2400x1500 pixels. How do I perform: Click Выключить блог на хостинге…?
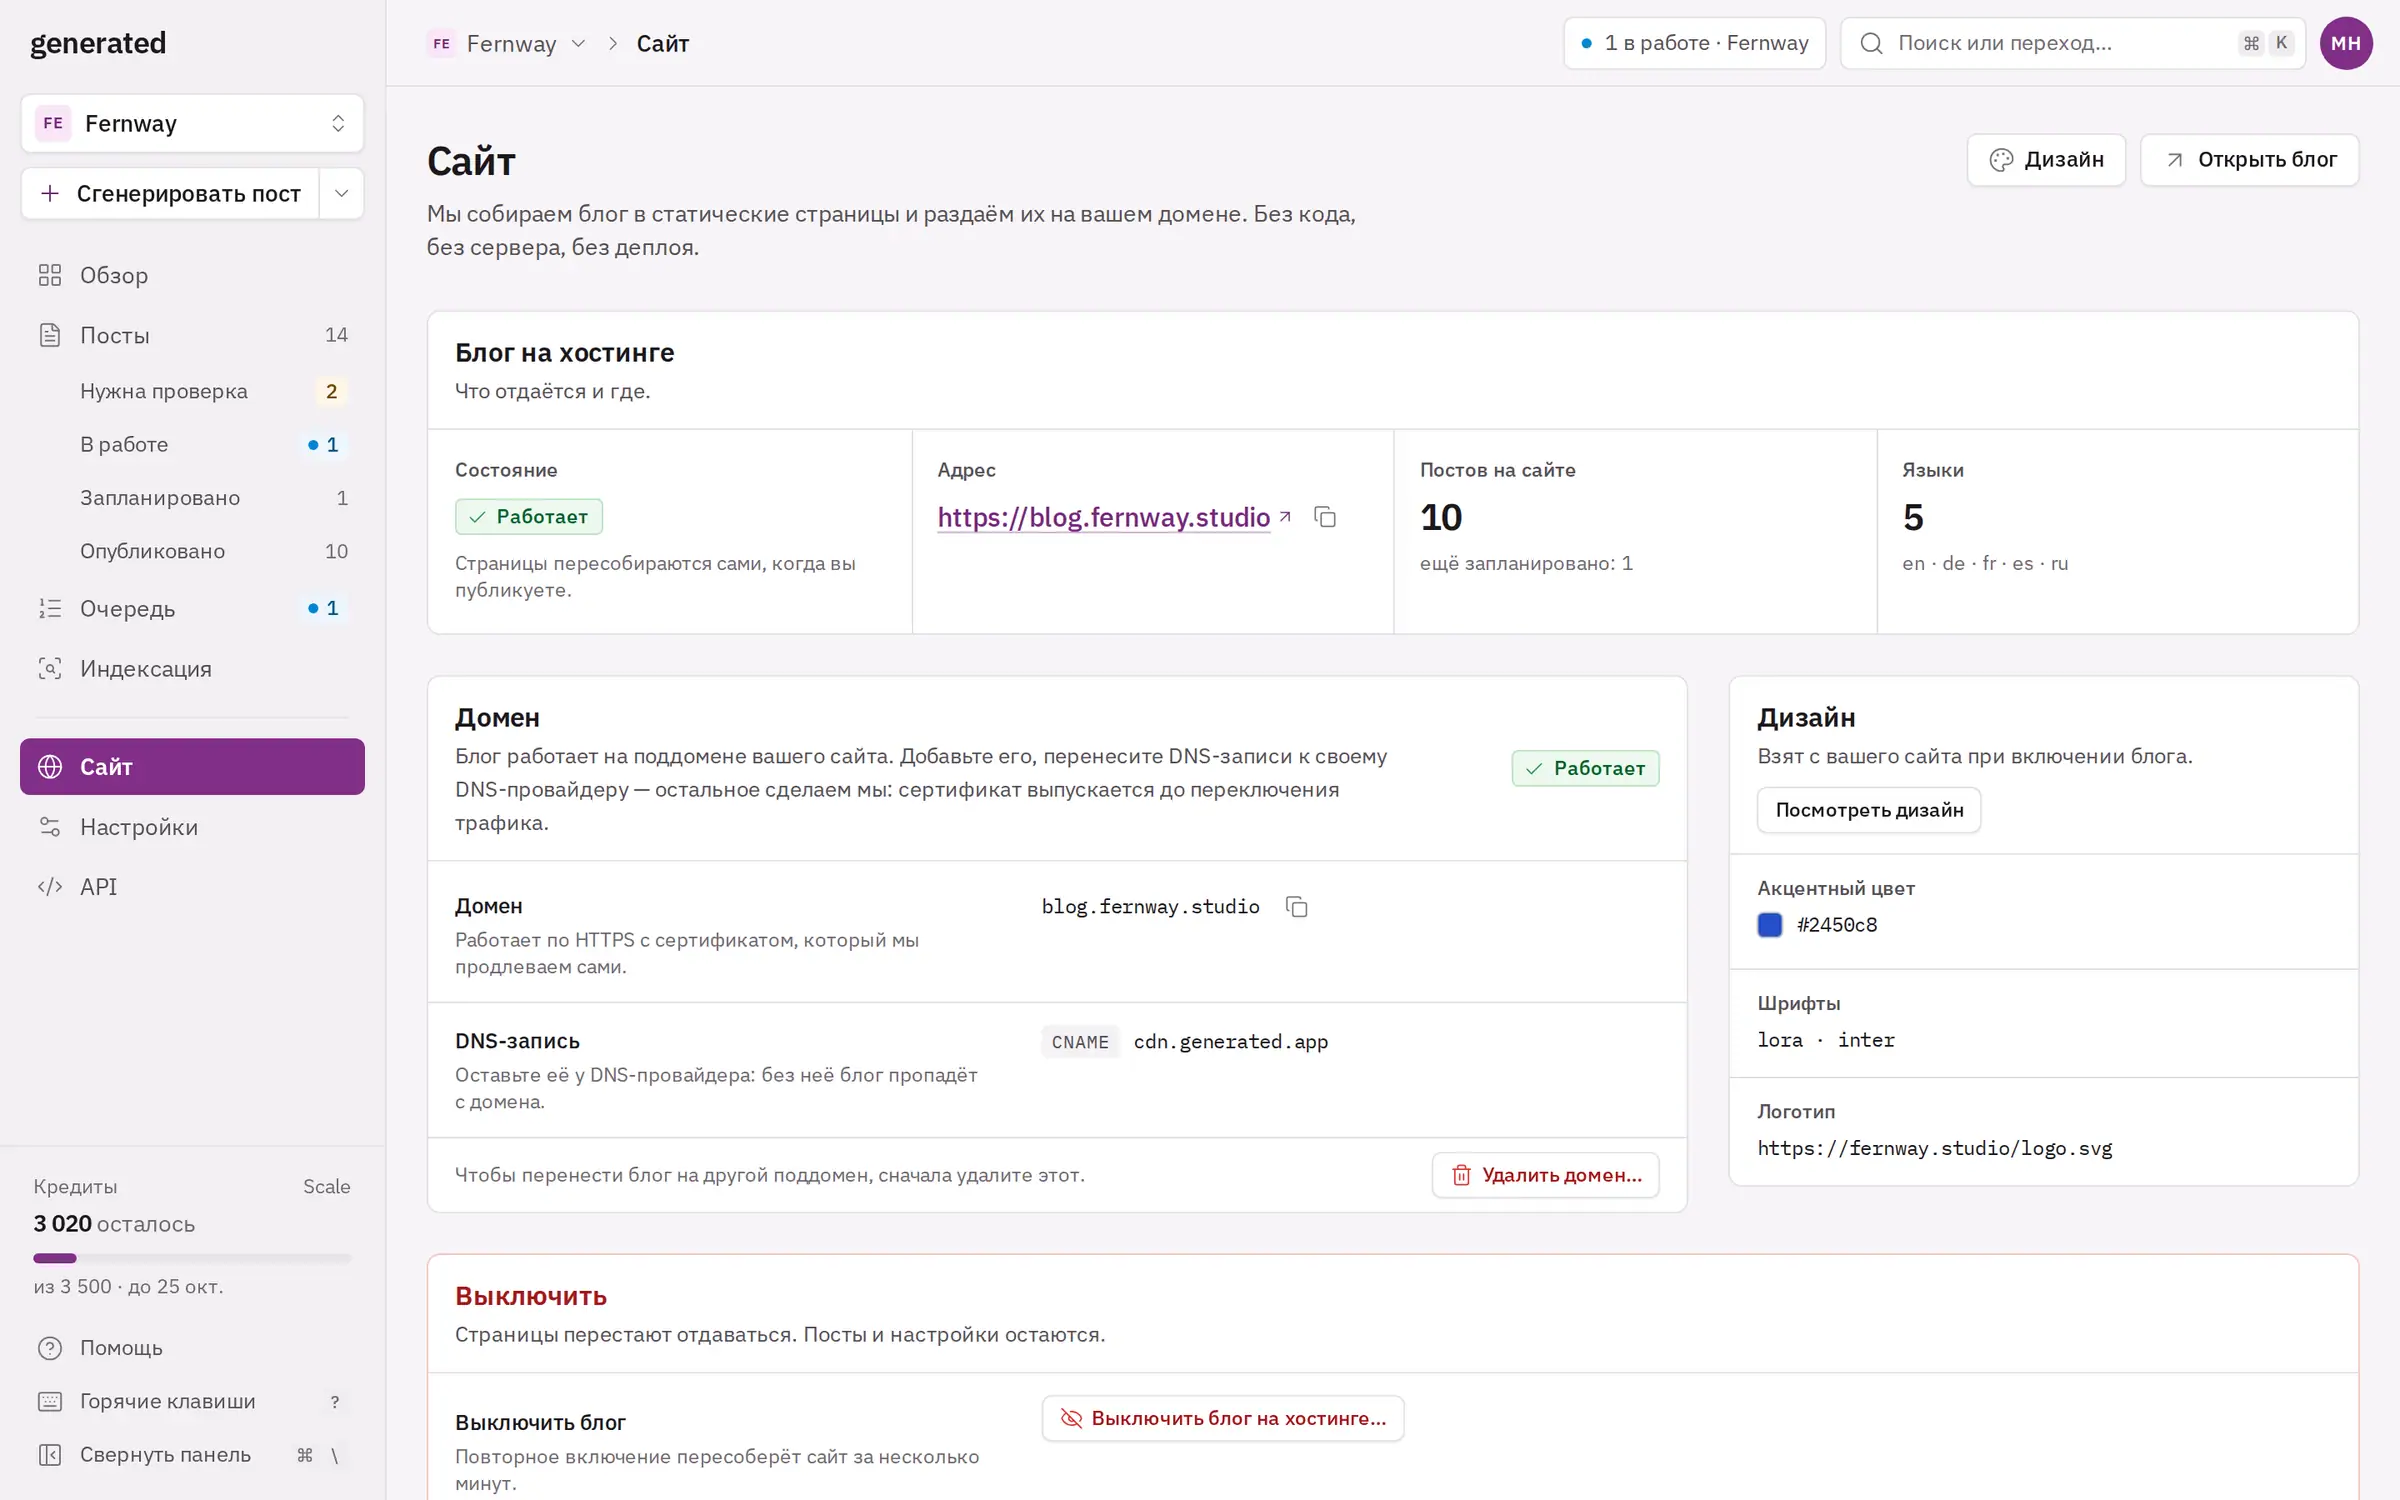1223,1418
